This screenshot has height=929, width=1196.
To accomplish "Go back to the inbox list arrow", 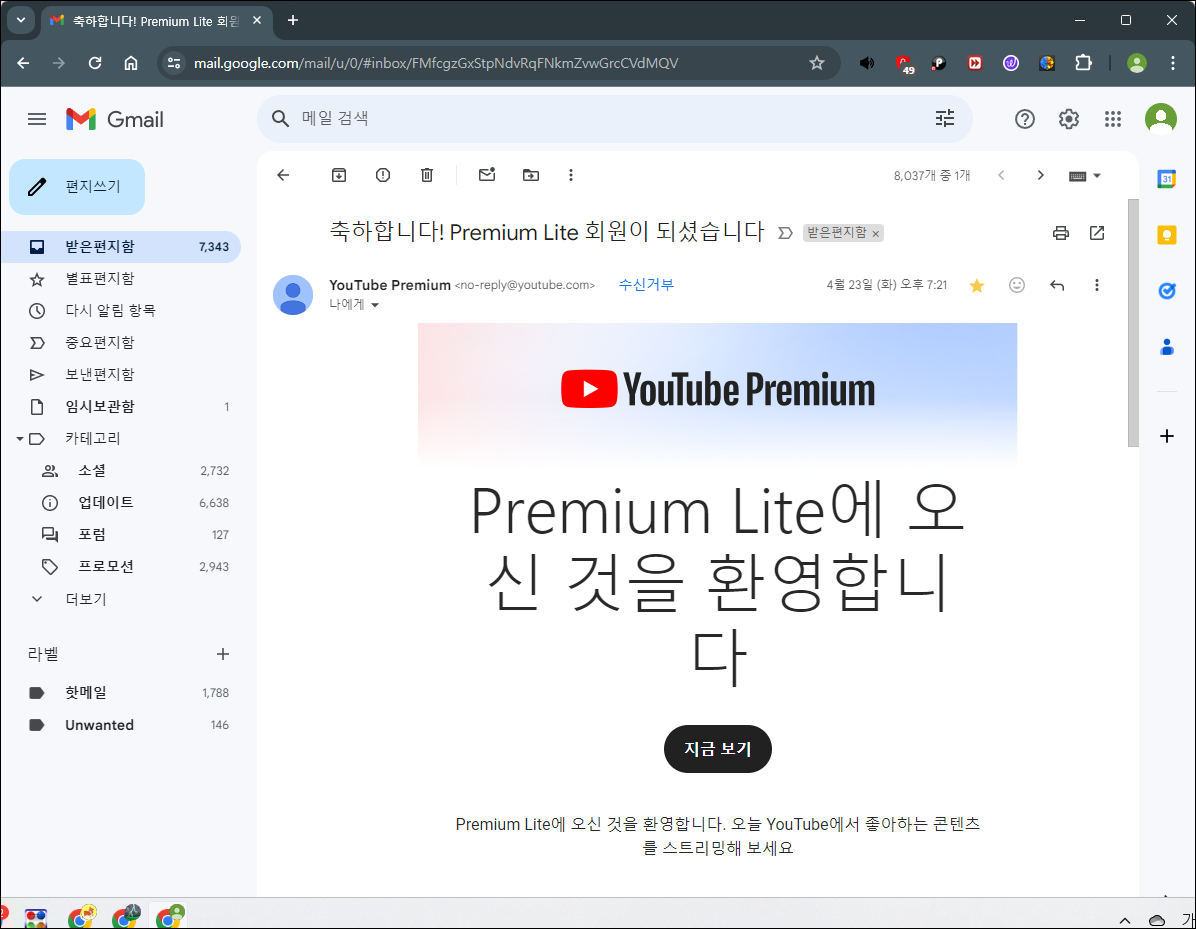I will (x=283, y=175).
